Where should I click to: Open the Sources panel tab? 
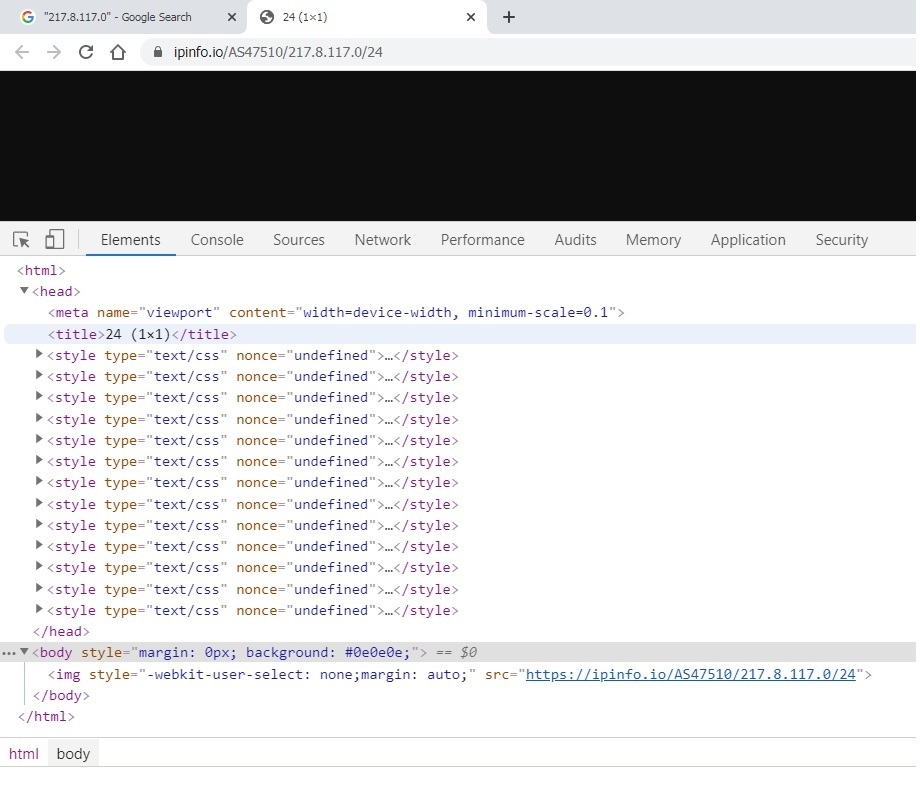coord(299,239)
